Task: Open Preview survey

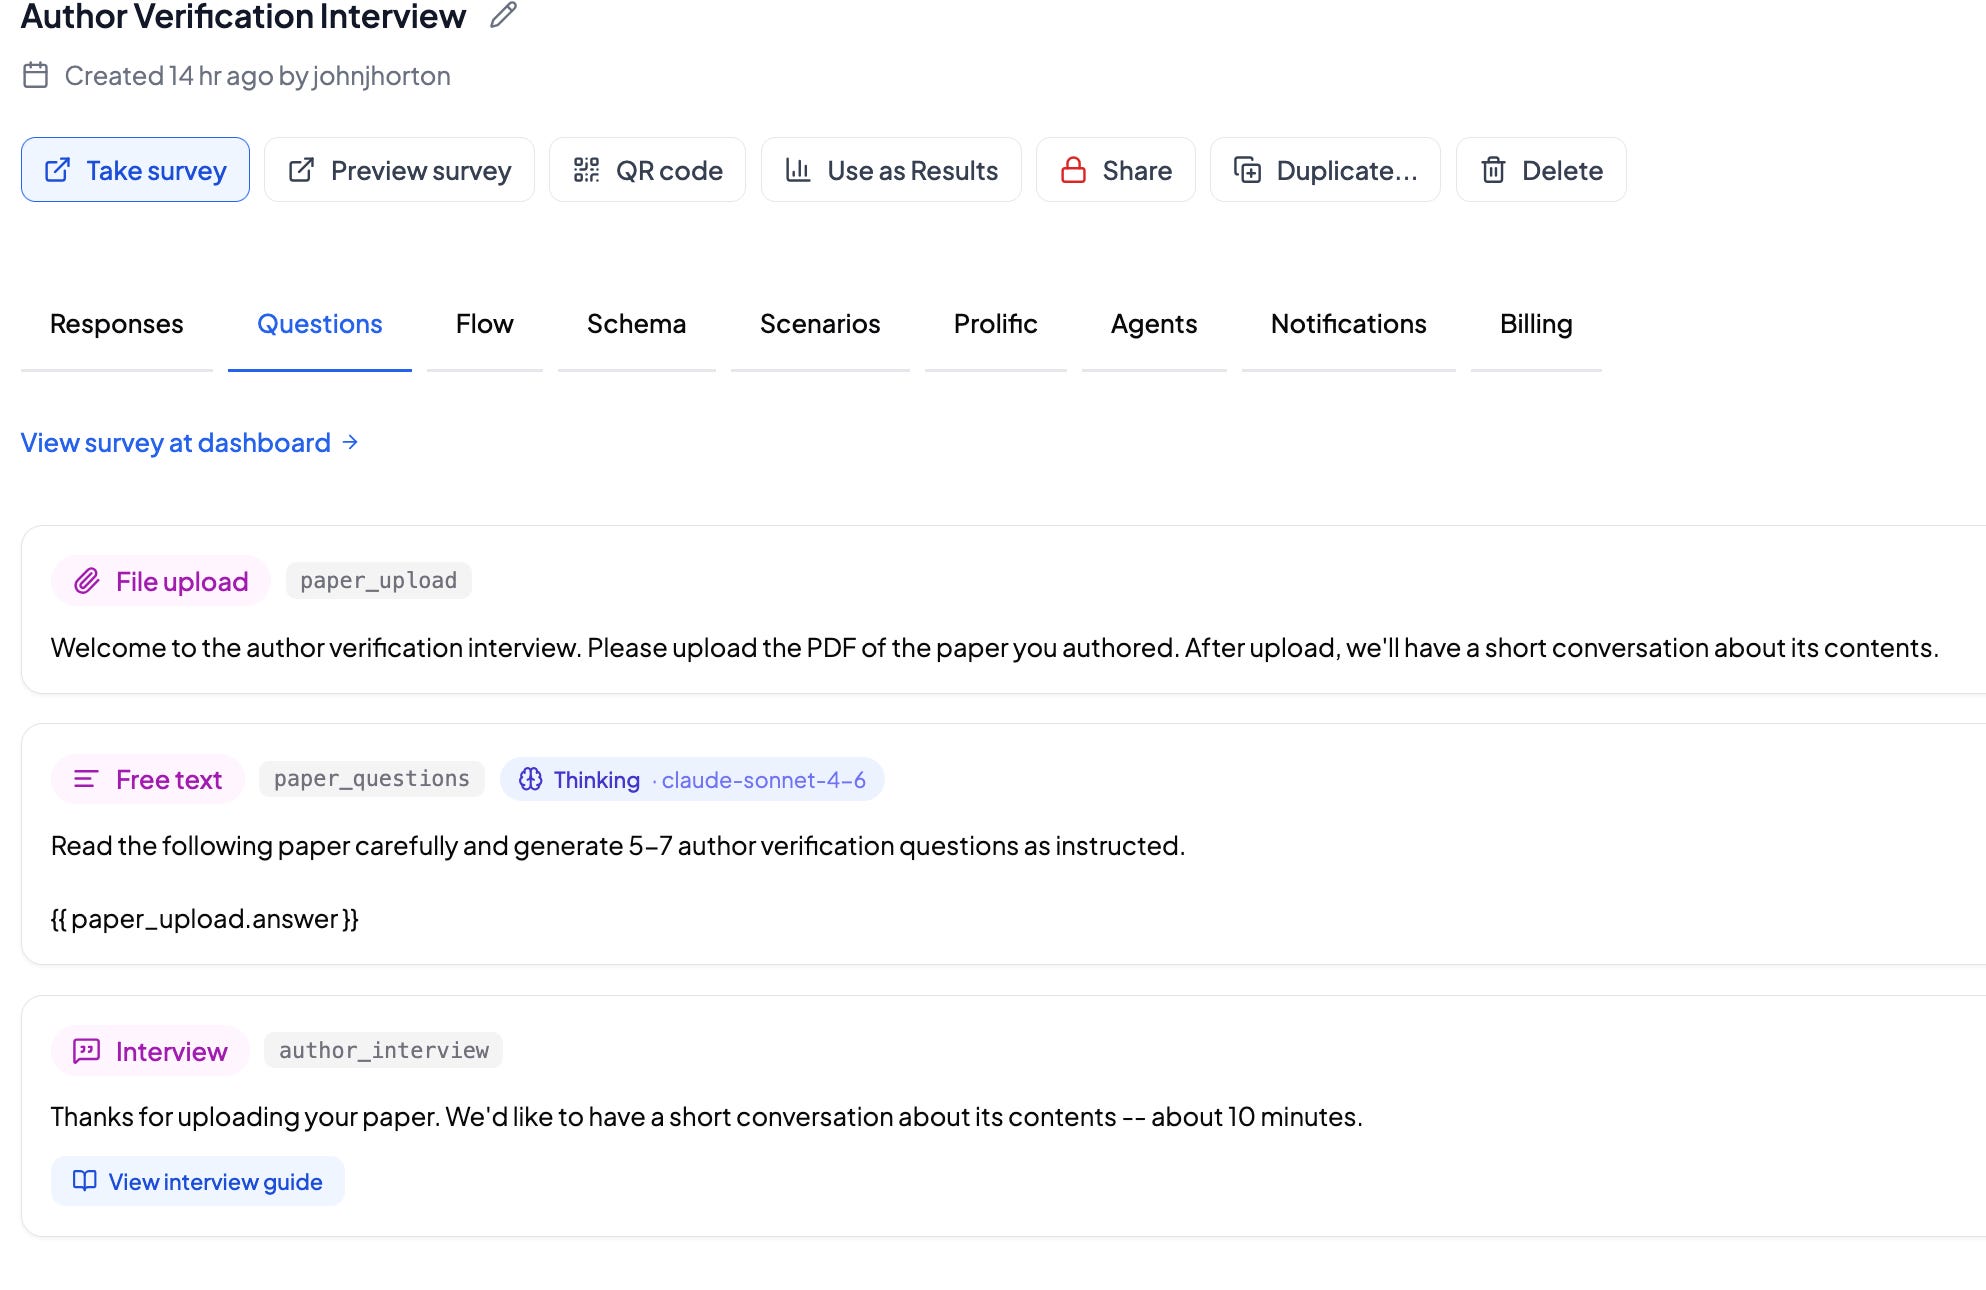Action: [x=399, y=170]
